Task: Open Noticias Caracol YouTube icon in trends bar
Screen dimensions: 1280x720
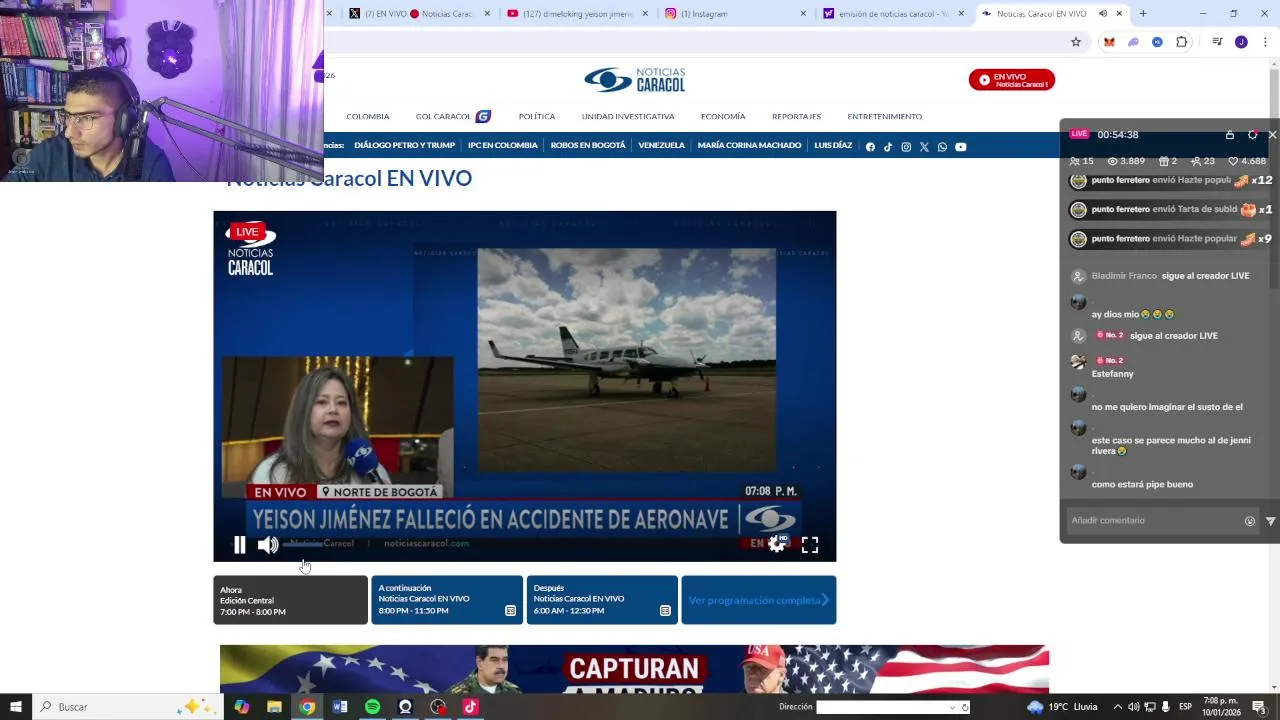Action: tap(960, 147)
